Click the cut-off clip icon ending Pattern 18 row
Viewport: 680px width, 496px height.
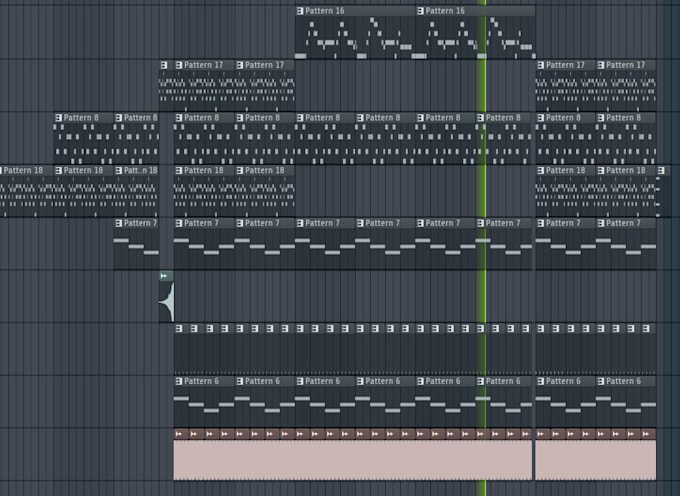coord(661,170)
